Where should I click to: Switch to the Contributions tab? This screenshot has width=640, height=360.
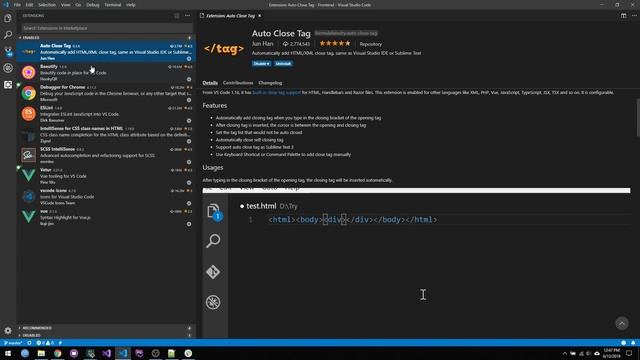(238, 83)
